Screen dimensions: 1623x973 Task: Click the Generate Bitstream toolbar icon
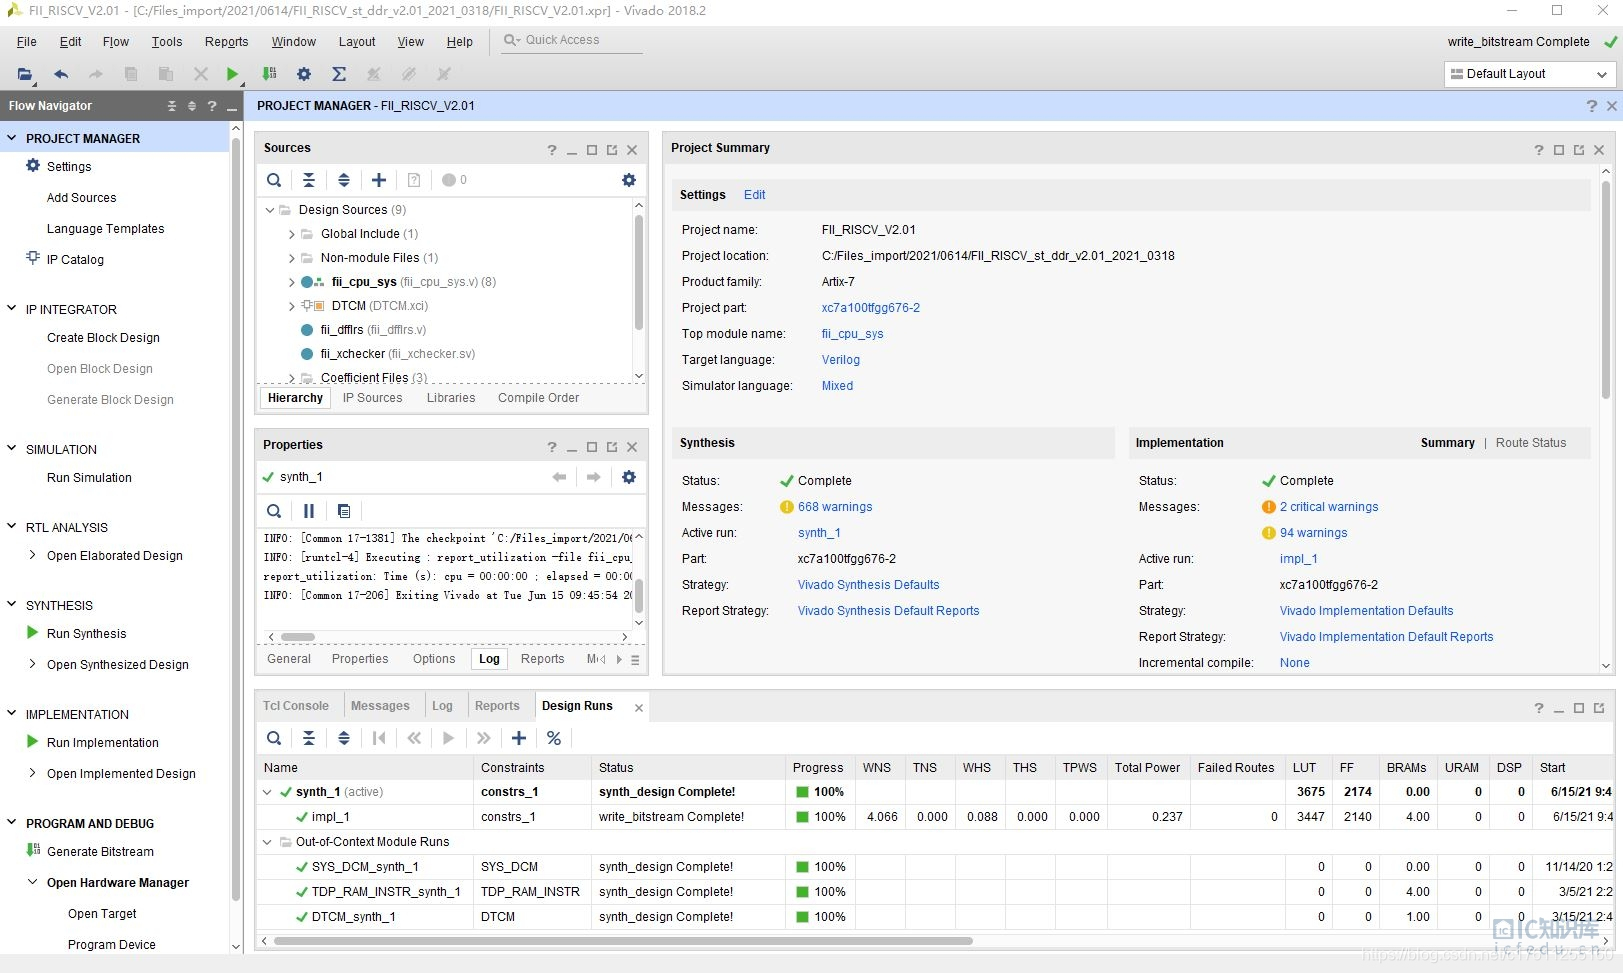point(269,74)
